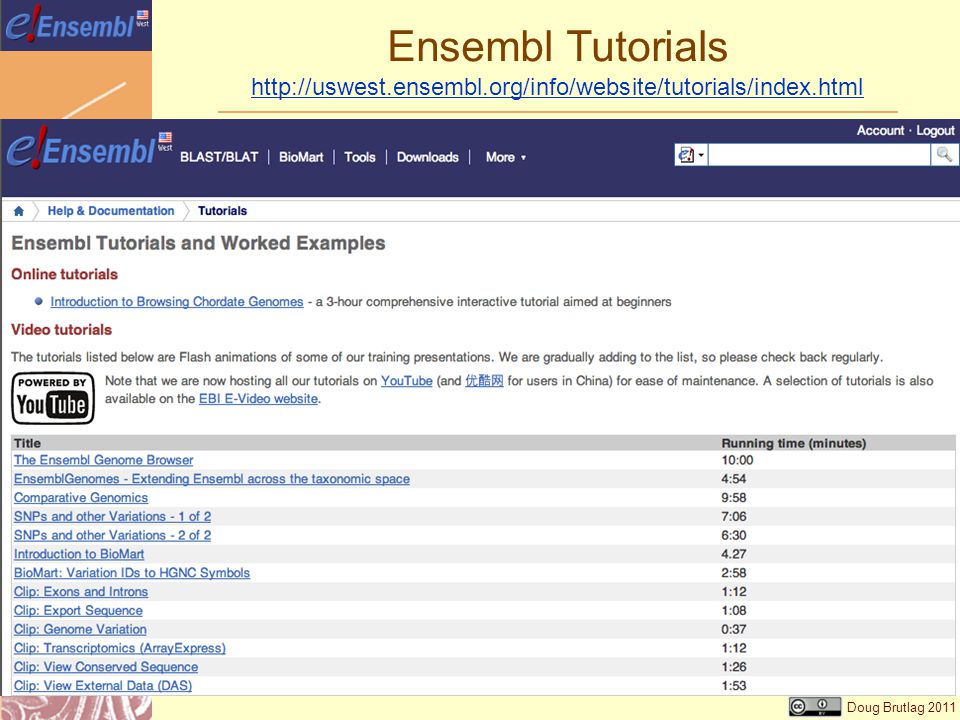Click the Powered by YouTube badge
The height and width of the screenshot is (720, 960).
(x=53, y=398)
